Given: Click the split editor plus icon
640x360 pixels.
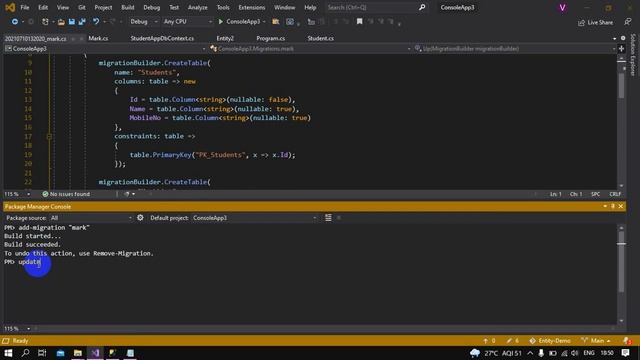Looking at the screenshot, I should (621, 49).
